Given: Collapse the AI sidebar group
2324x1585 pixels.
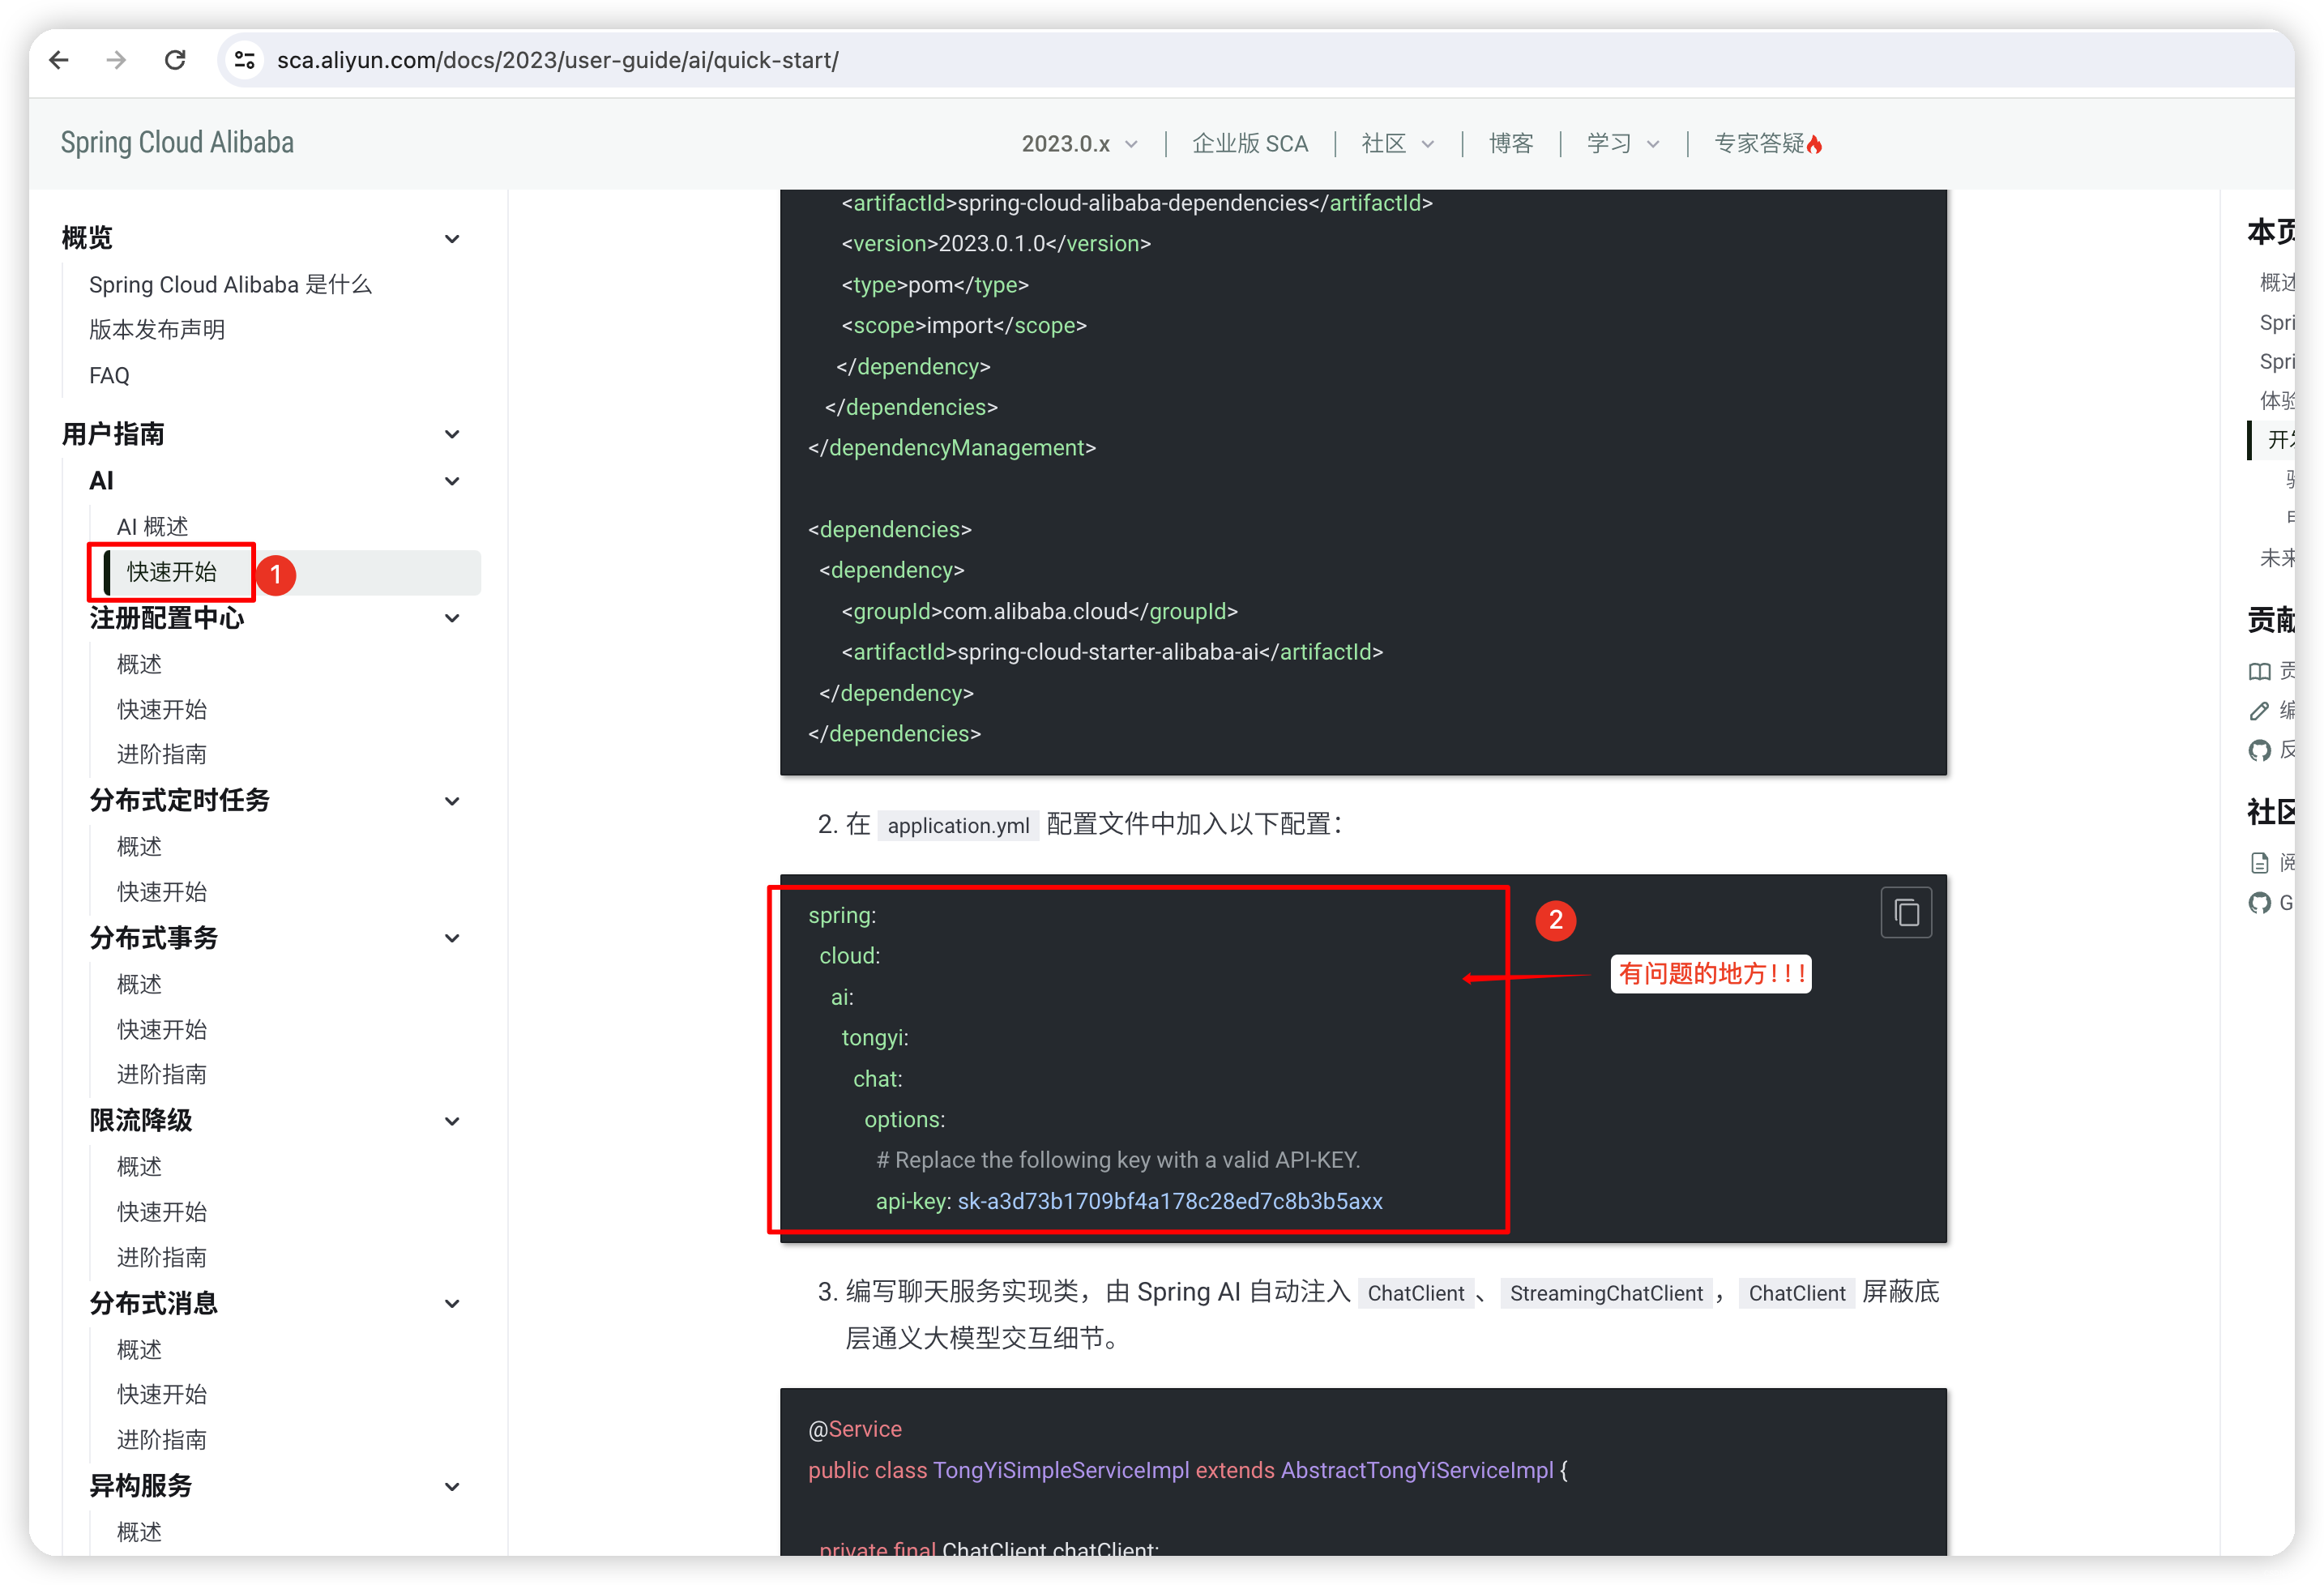Looking at the screenshot, I should click(x=452, y=481).
